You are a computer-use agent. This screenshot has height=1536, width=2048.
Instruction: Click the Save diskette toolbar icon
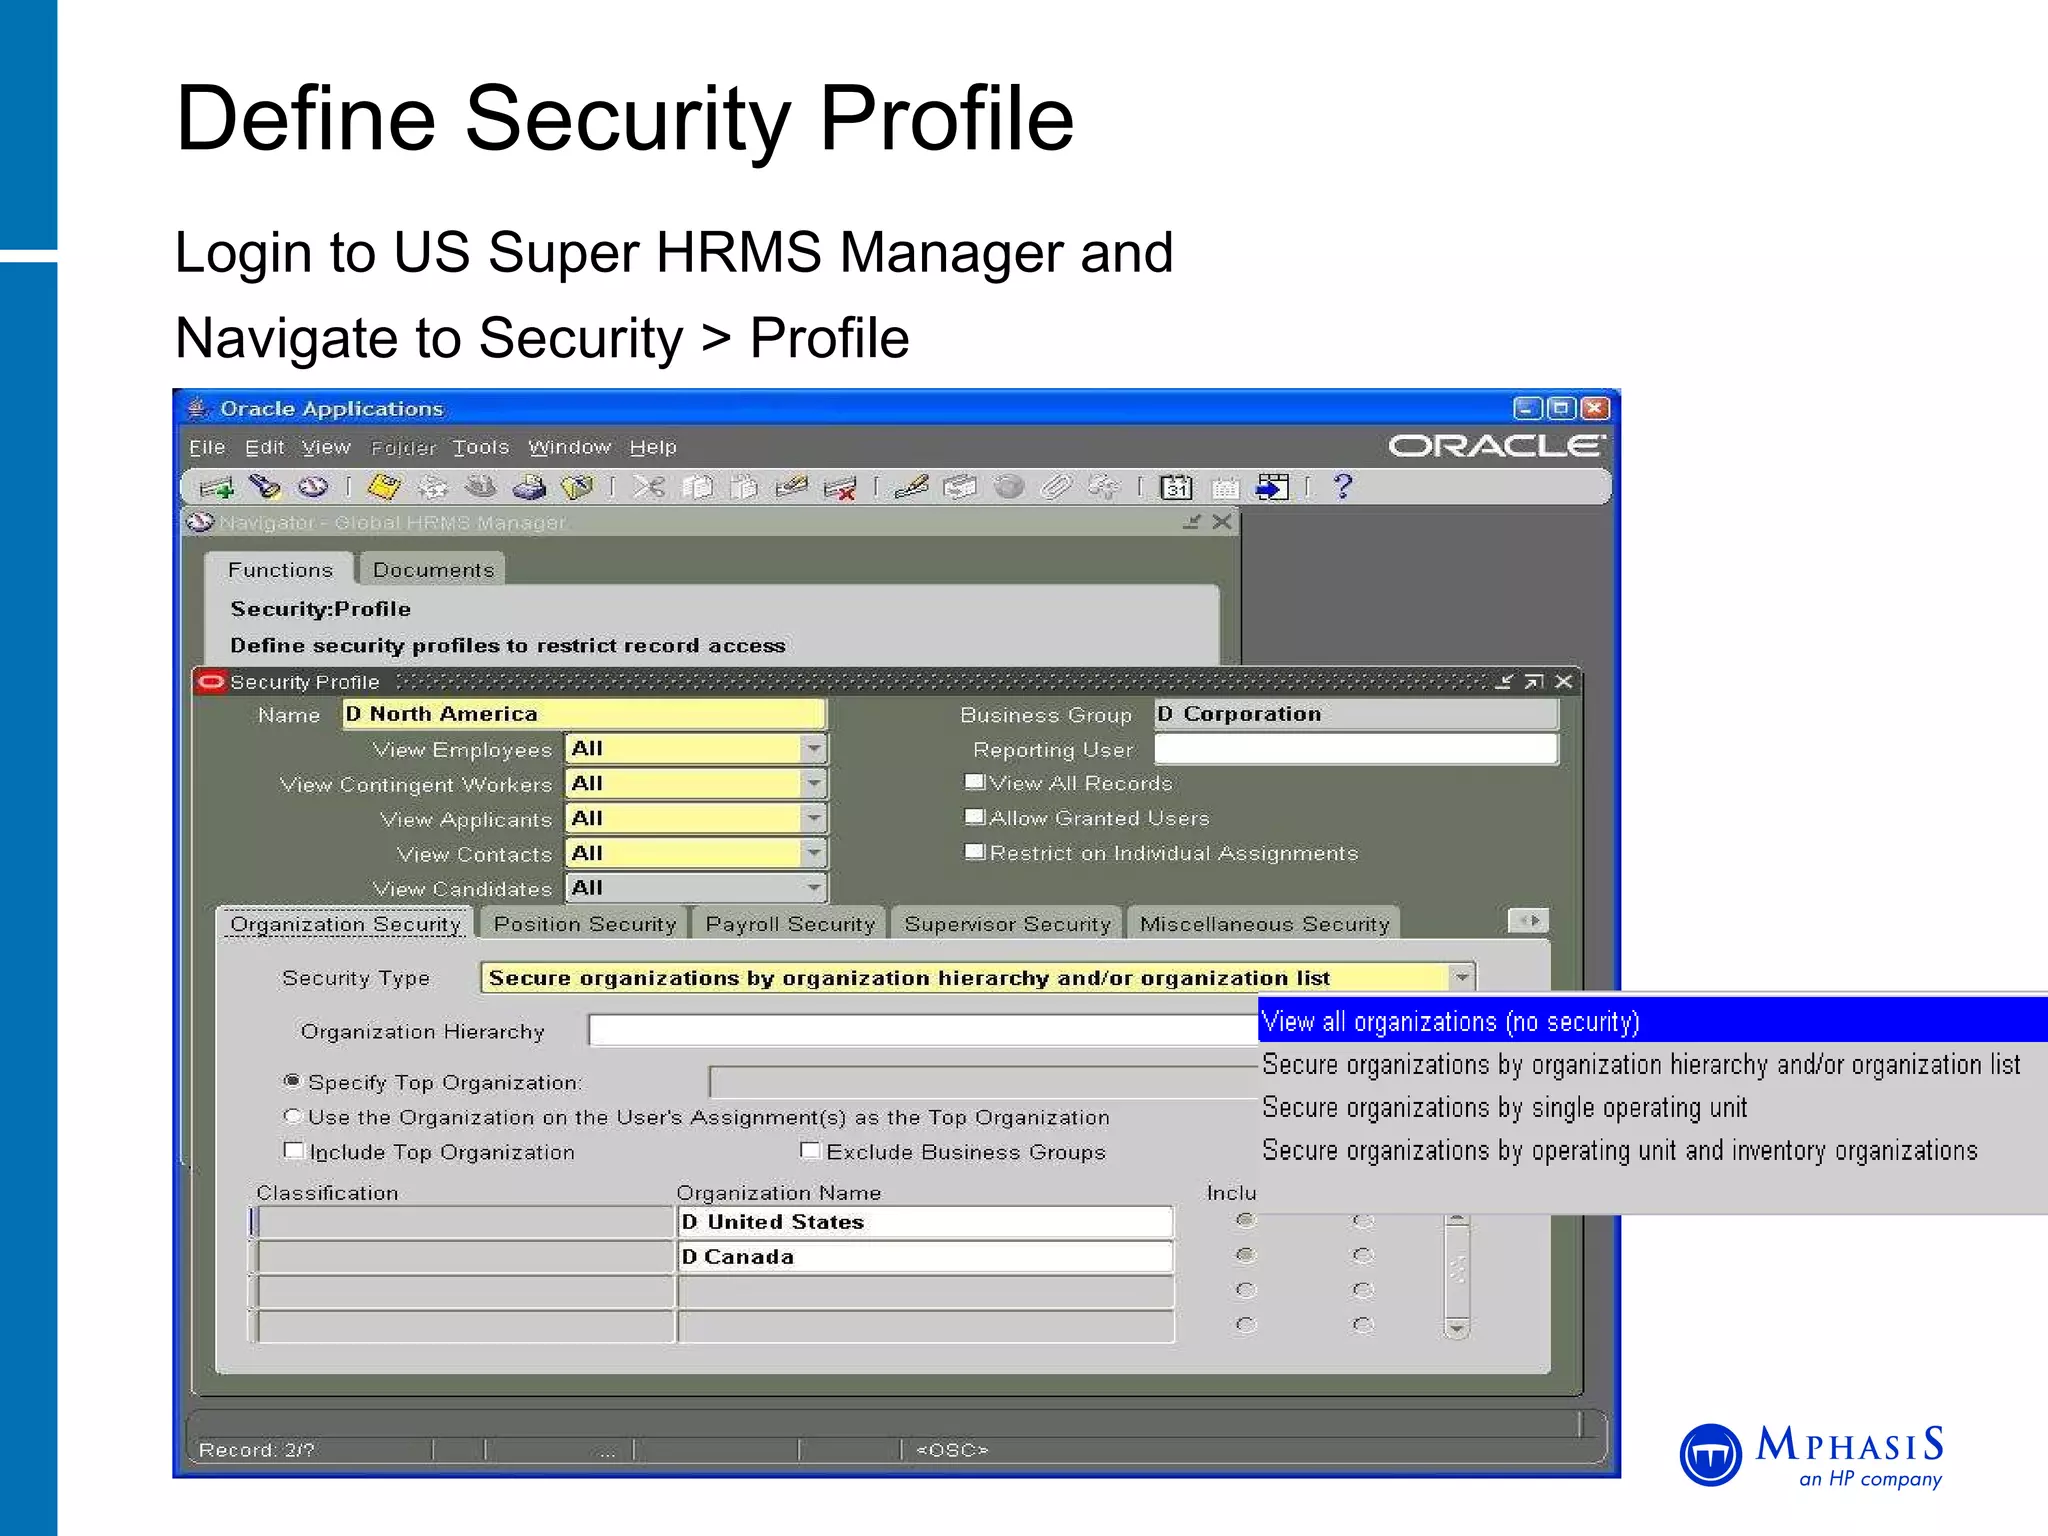tap(384, 487)
